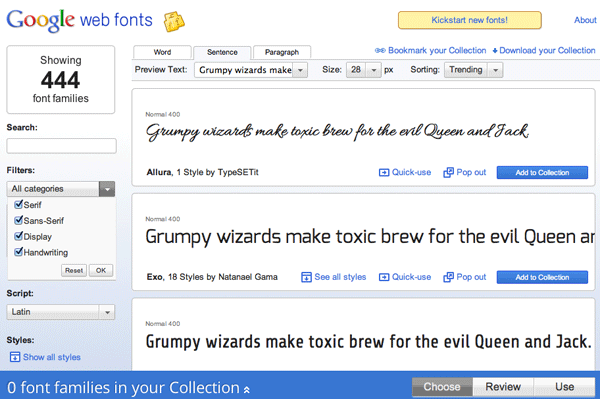Click the Quick-use icon for Allura font
600x399 pixels.
click(384, 173)
